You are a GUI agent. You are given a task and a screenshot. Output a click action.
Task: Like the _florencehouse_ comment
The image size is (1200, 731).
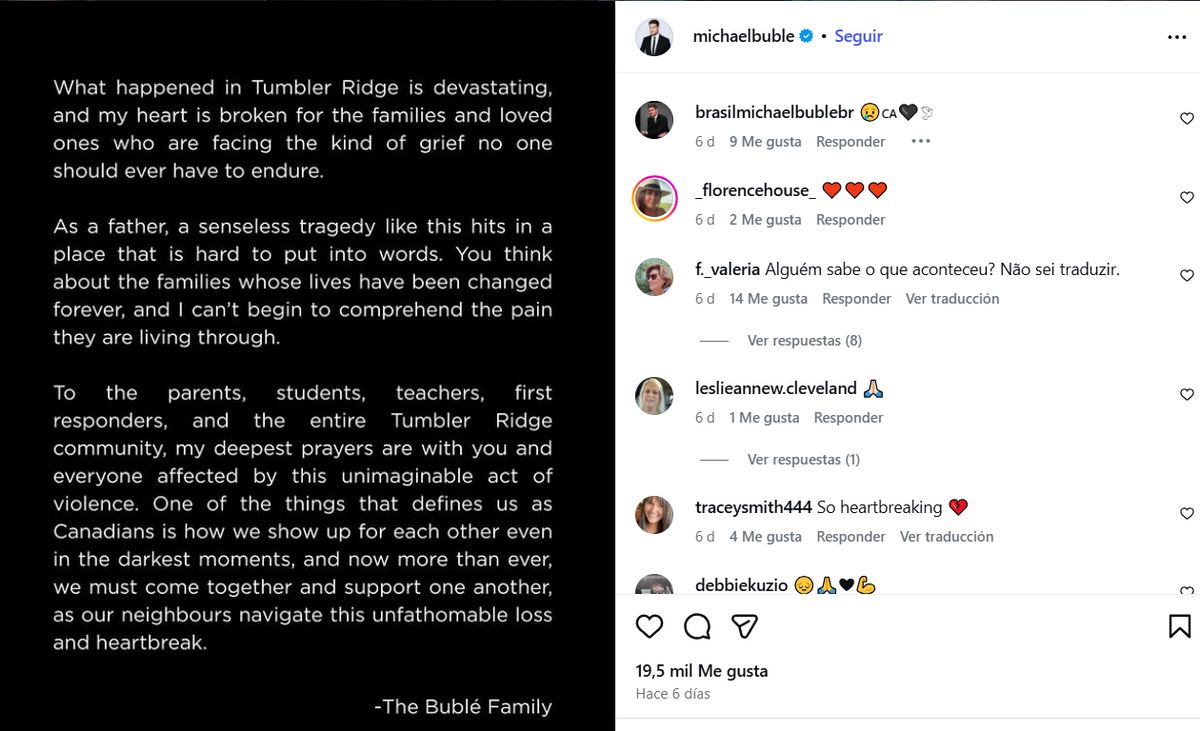[1187, 198]
